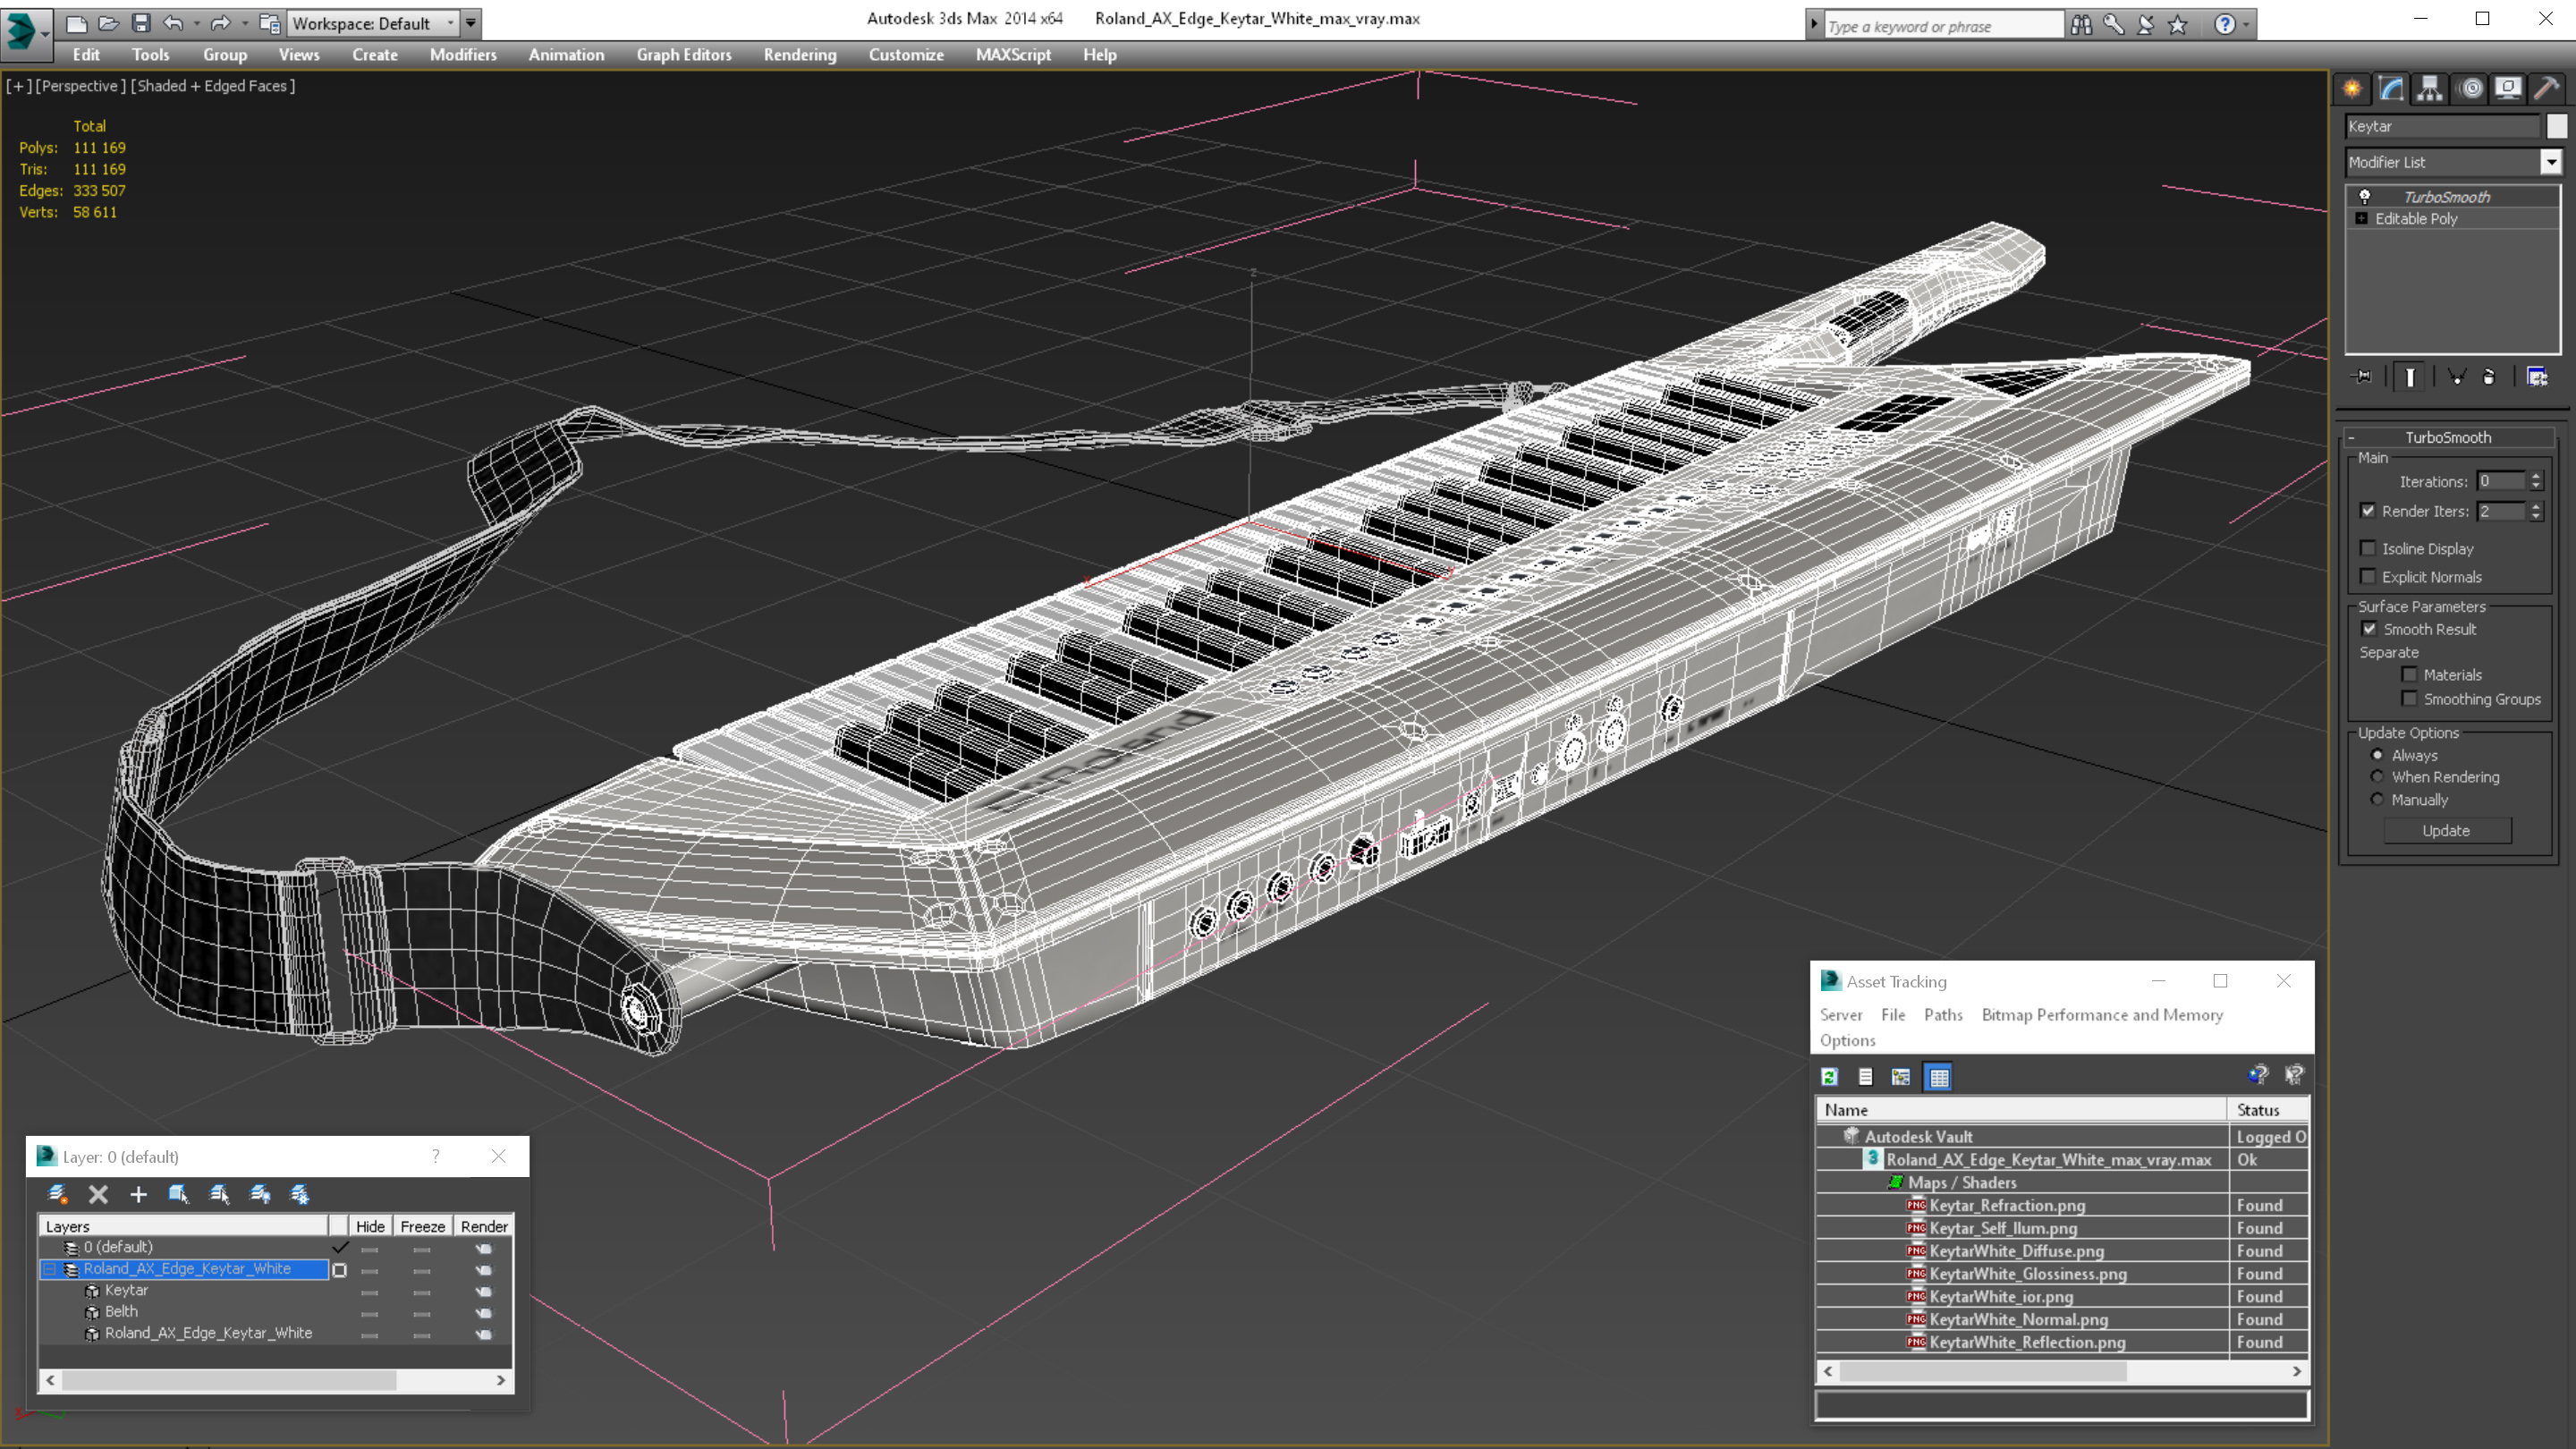This screenshot has height=1449, width=2576.
Task: Select When Rendering update option
Action: [x=2378, y=777]
